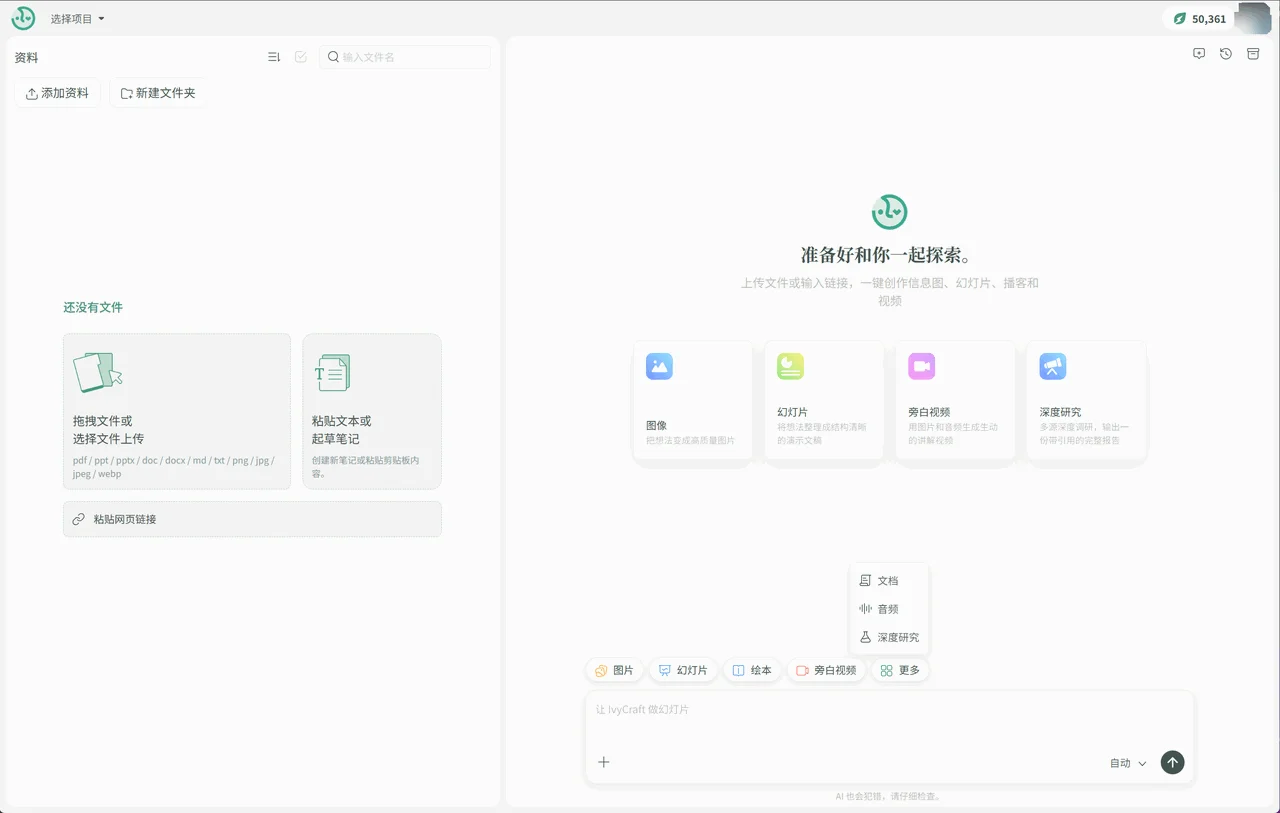The height and width of the screenshot is (813, 1280).
Task: Open the 自动 mode dropdown
Action: [1128, 763]
